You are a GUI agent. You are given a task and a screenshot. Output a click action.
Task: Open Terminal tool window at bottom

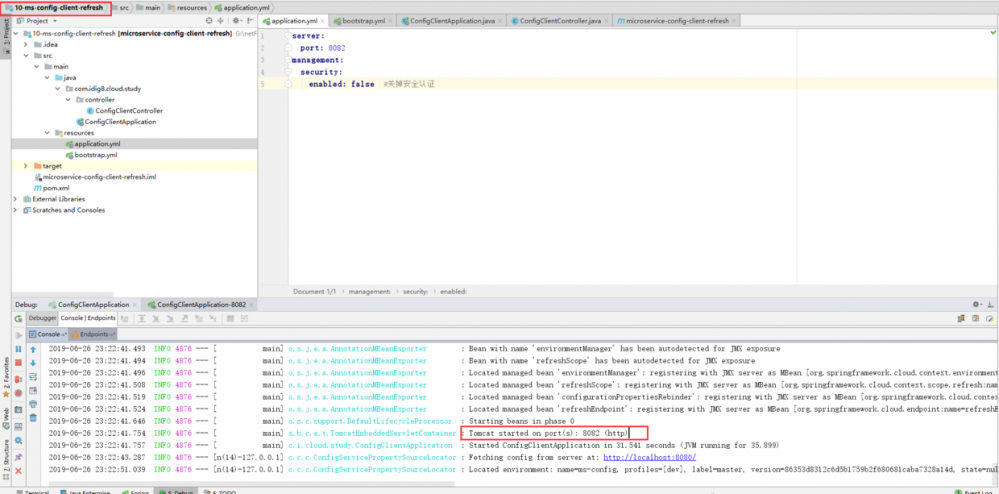[x=33, y=492]
